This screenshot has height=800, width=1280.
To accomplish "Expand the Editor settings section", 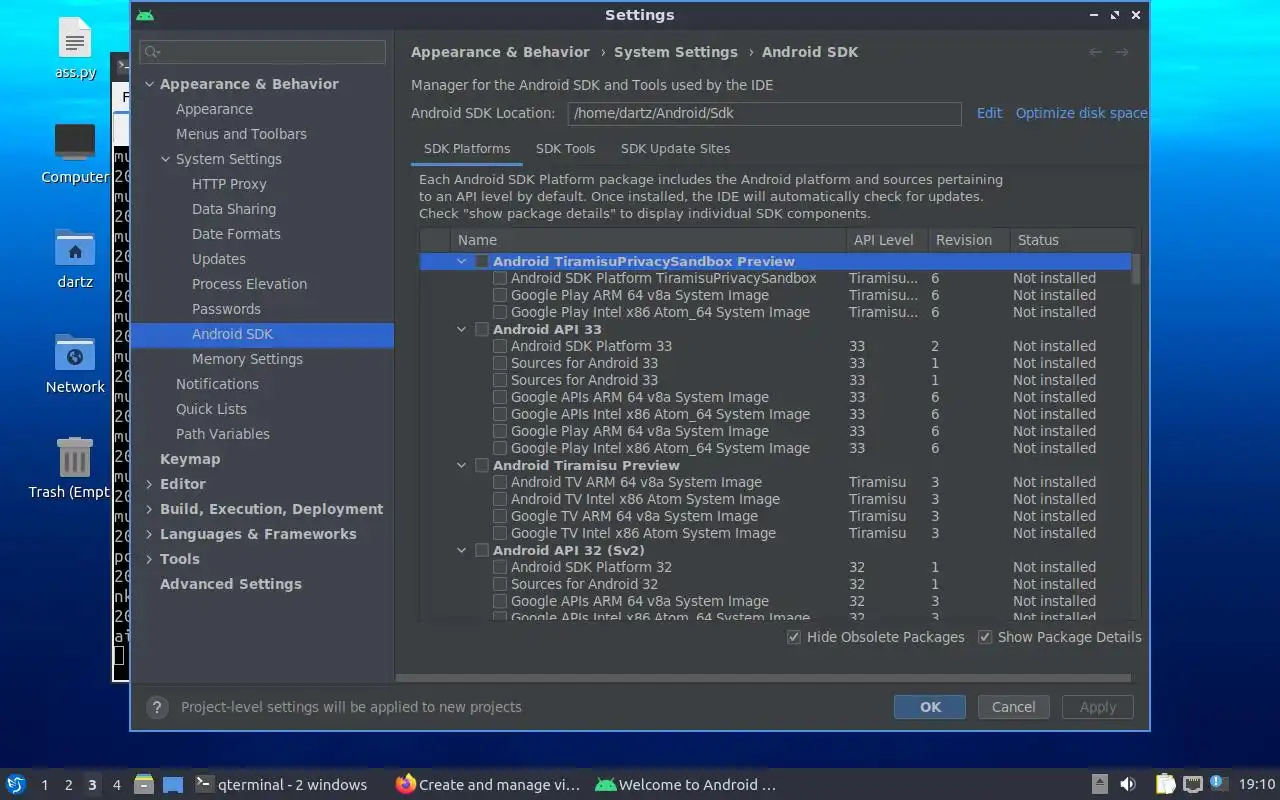I will 149,484.
